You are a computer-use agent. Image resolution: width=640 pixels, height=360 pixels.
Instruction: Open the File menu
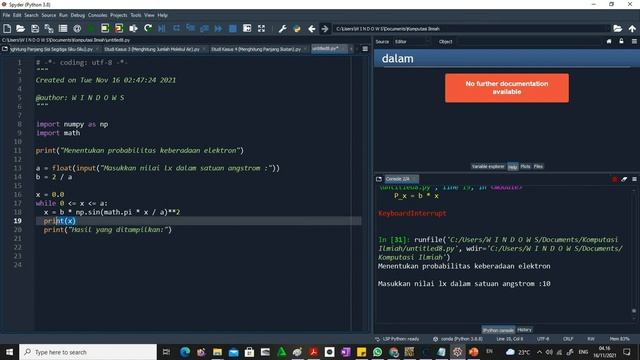tap(6, 15)
